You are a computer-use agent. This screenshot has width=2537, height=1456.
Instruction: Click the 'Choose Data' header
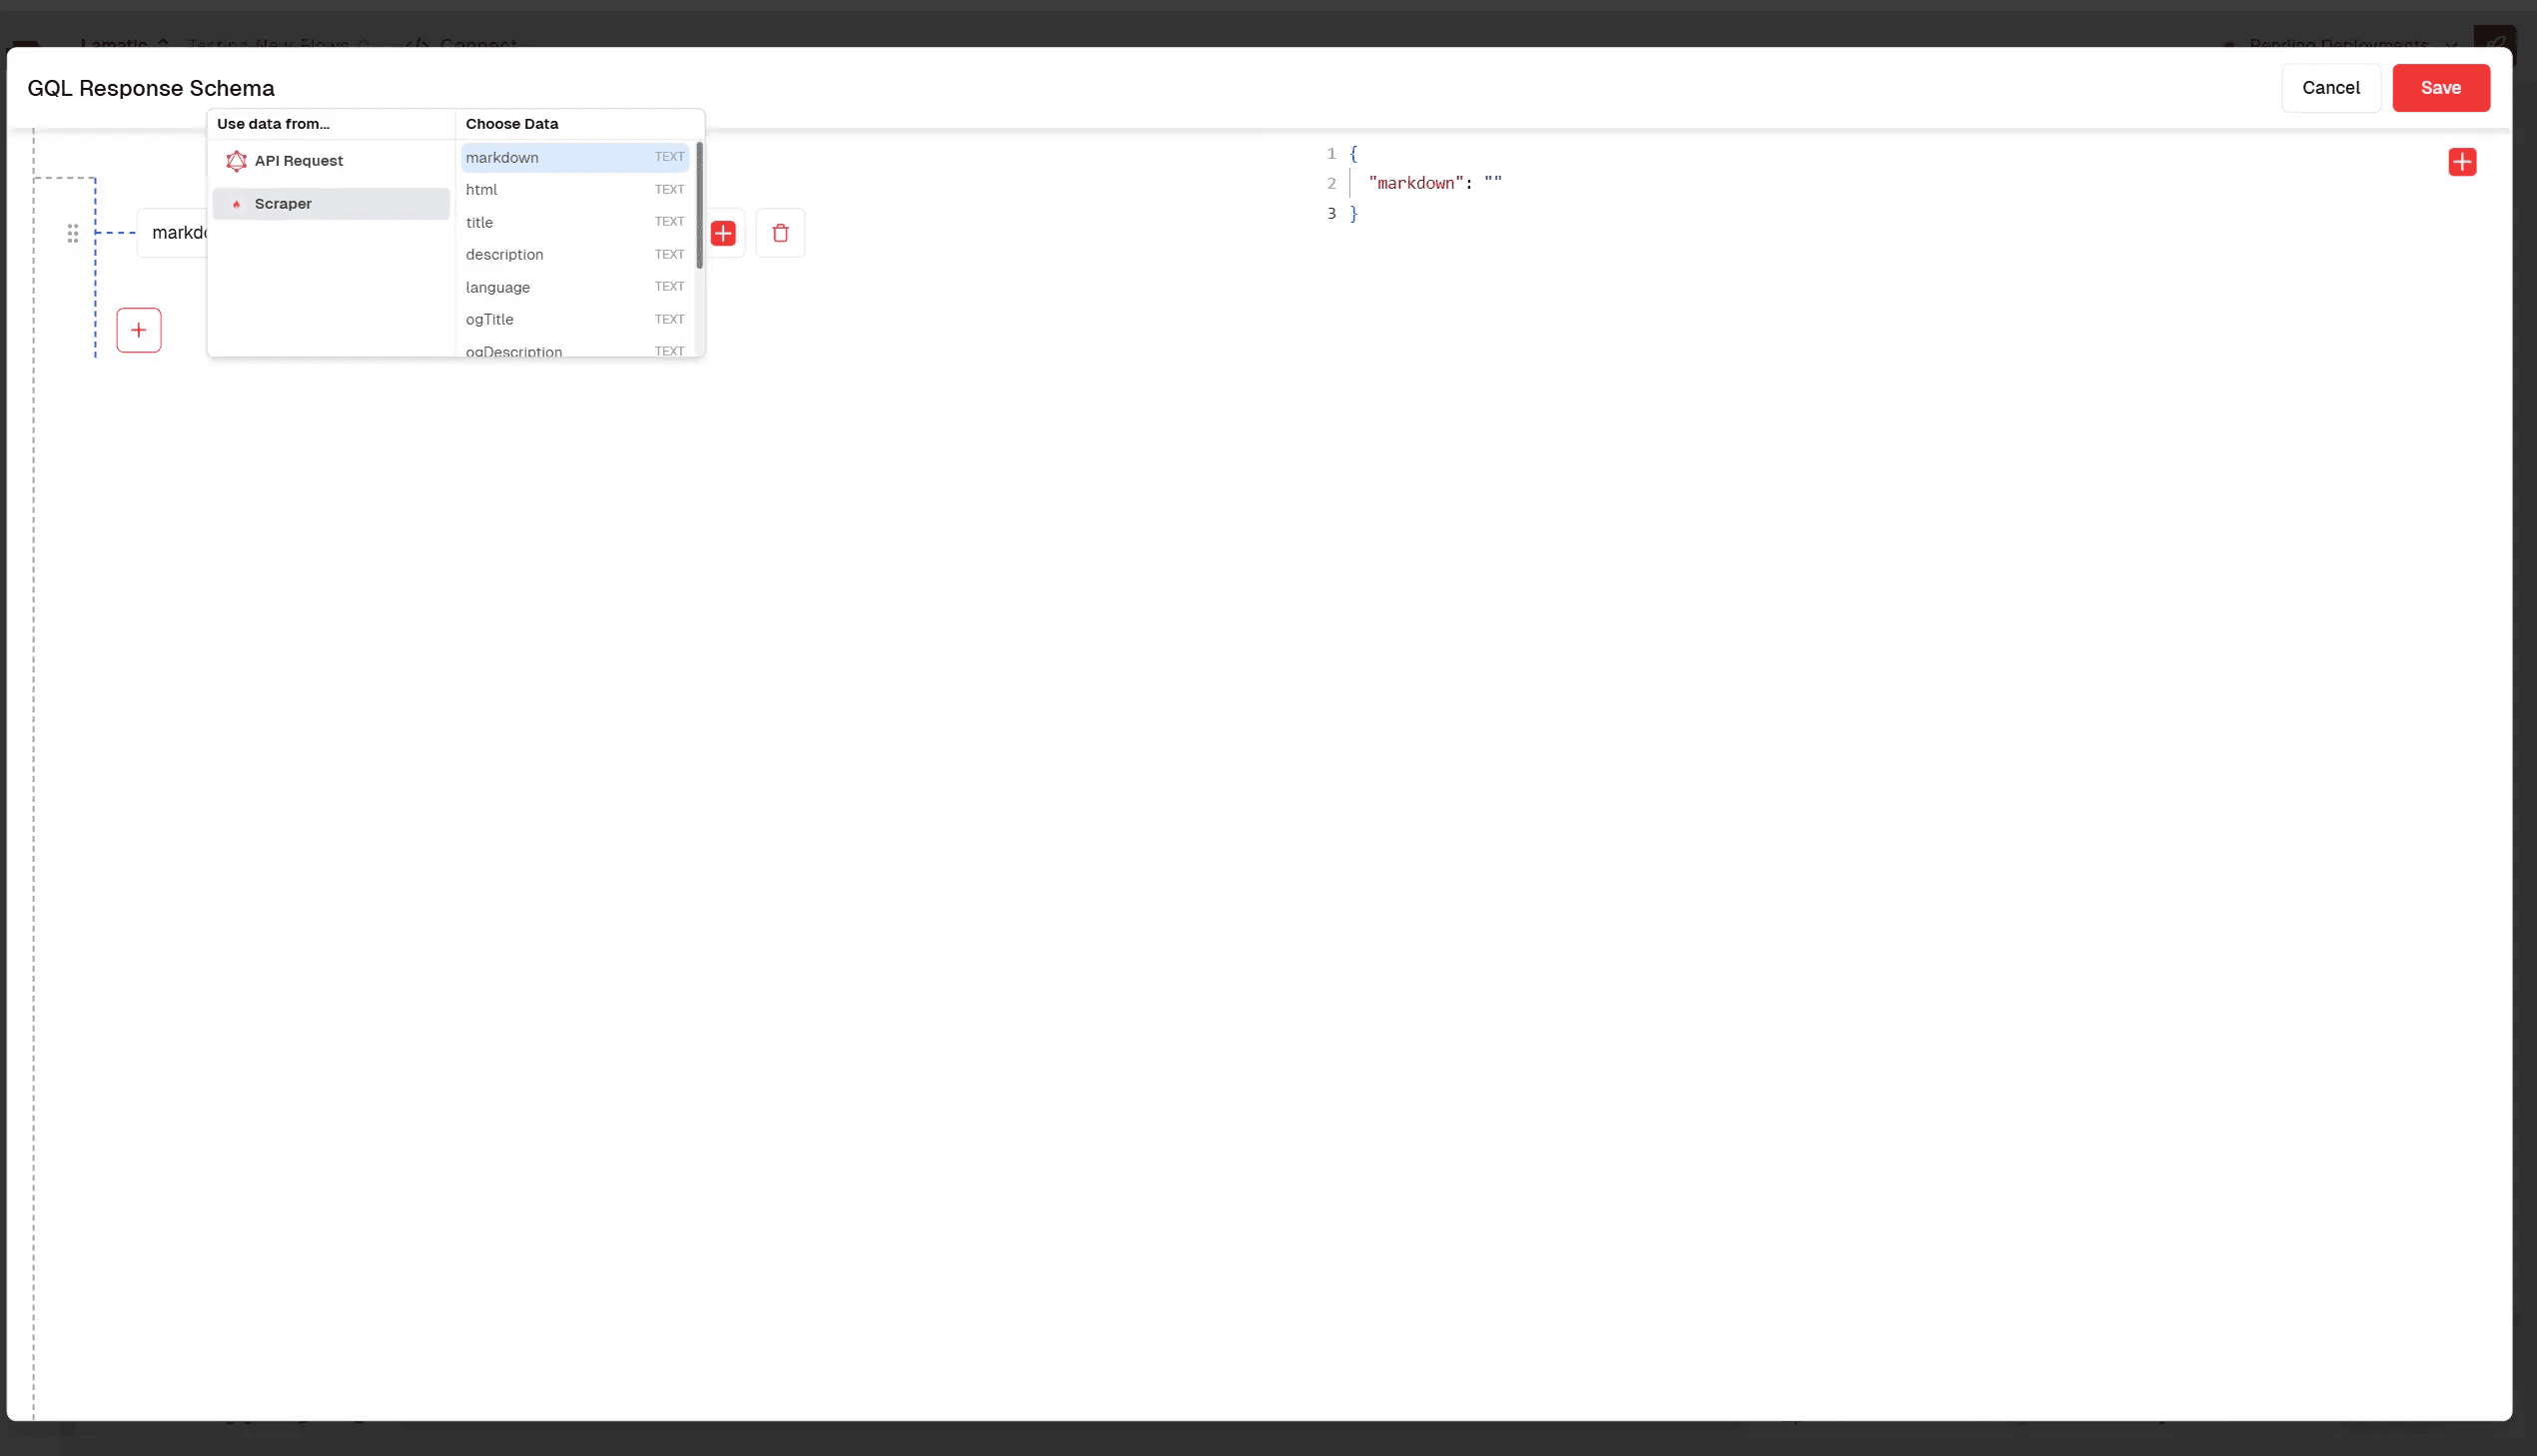point(512,124)
